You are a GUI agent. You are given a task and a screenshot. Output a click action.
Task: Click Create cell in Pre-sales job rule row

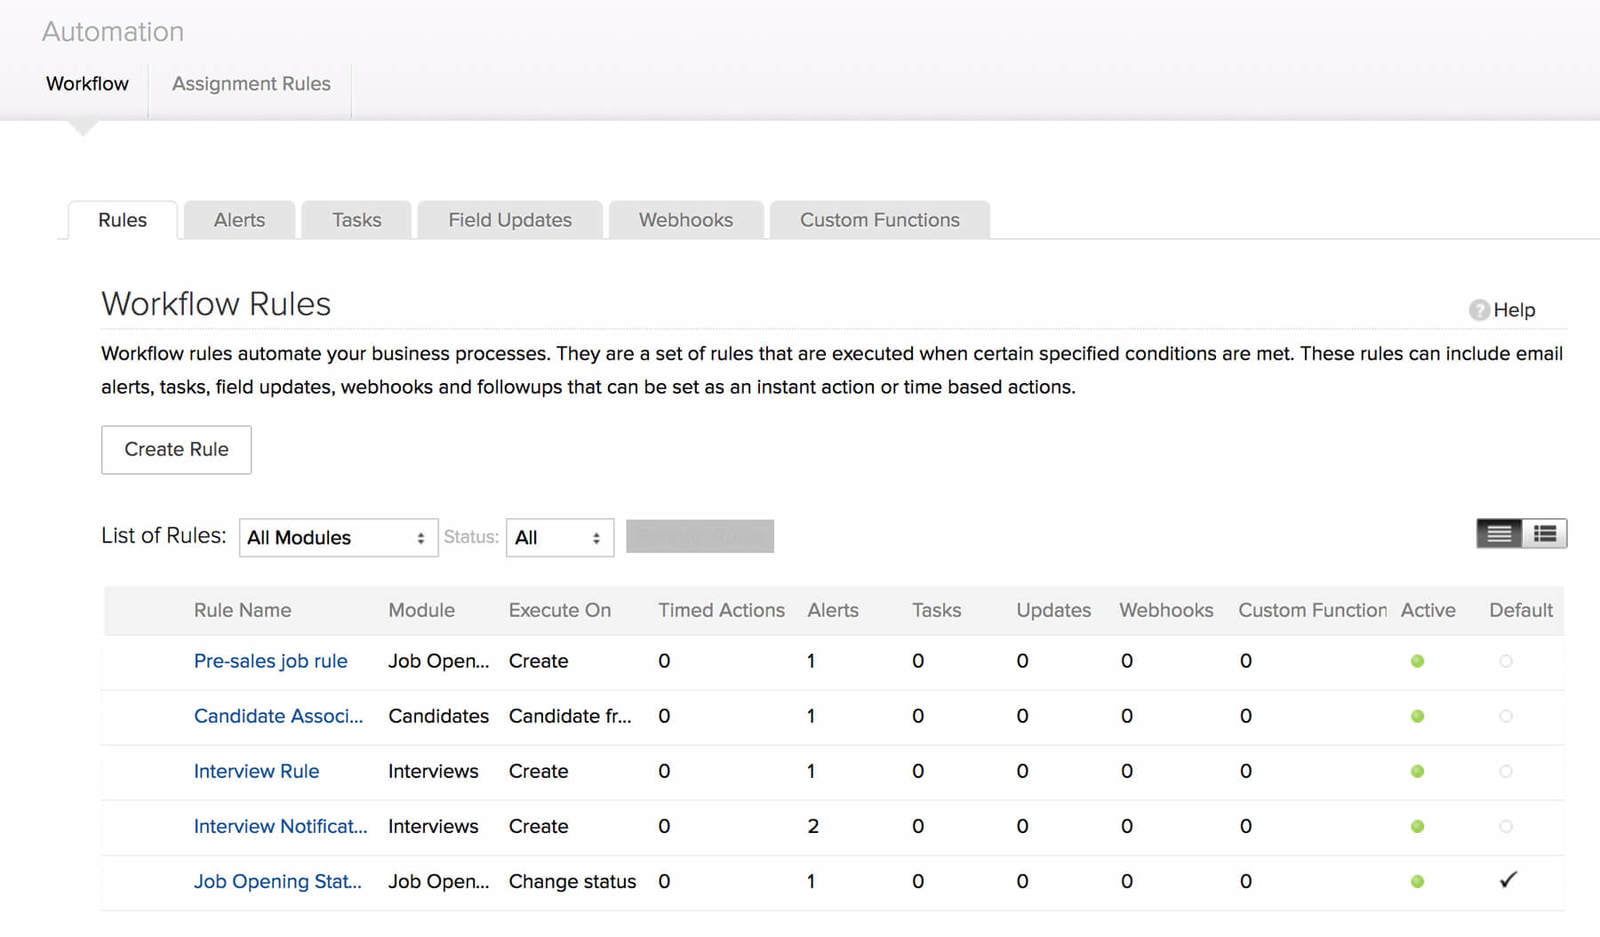(538, 661)
